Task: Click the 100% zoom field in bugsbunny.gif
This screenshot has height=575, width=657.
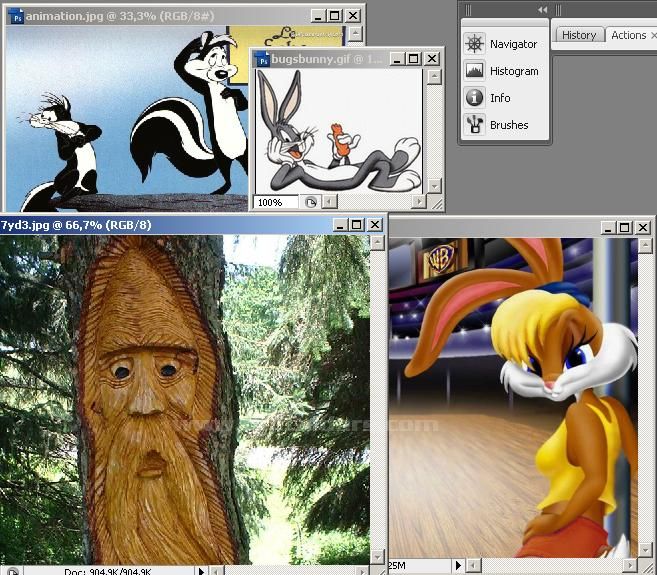Action: (x=275, y=202)
